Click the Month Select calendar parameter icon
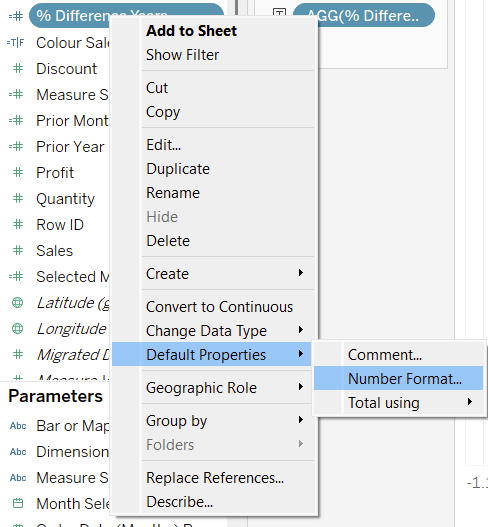The image size is (488, 527). (x=18, y=503)
